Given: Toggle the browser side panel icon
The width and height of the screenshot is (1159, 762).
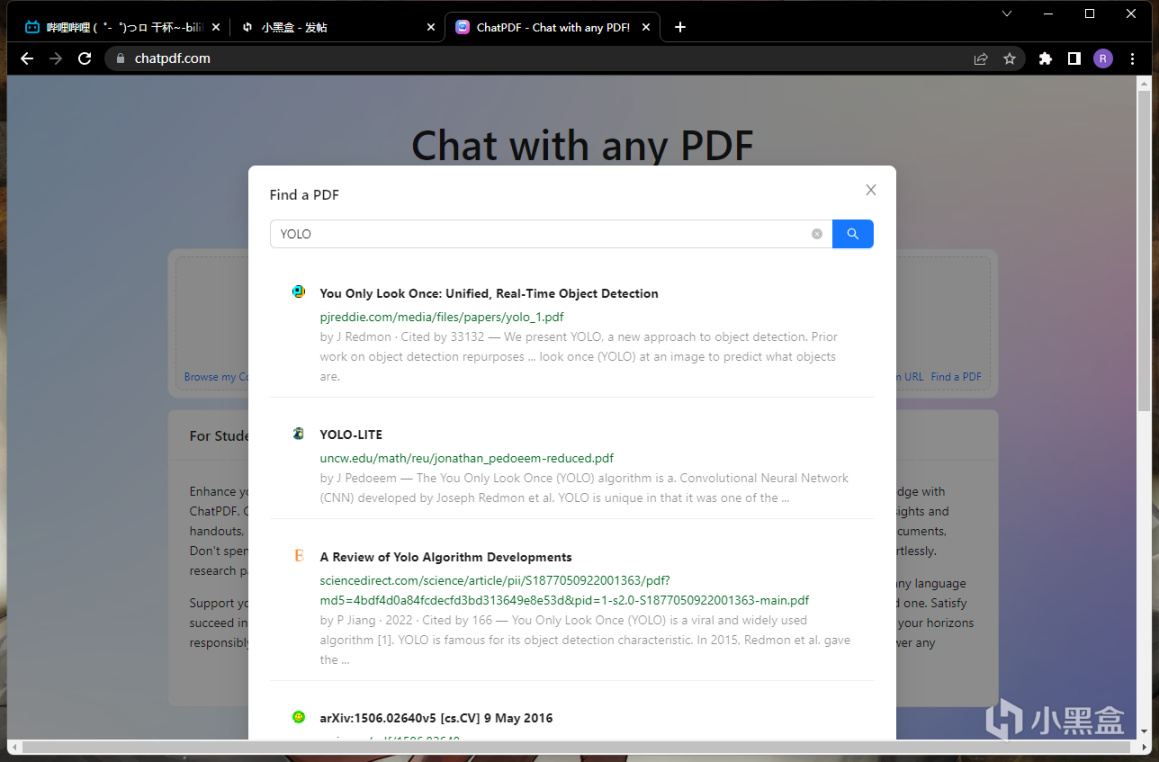Looking at the screenshot, I should [1074, 59].
